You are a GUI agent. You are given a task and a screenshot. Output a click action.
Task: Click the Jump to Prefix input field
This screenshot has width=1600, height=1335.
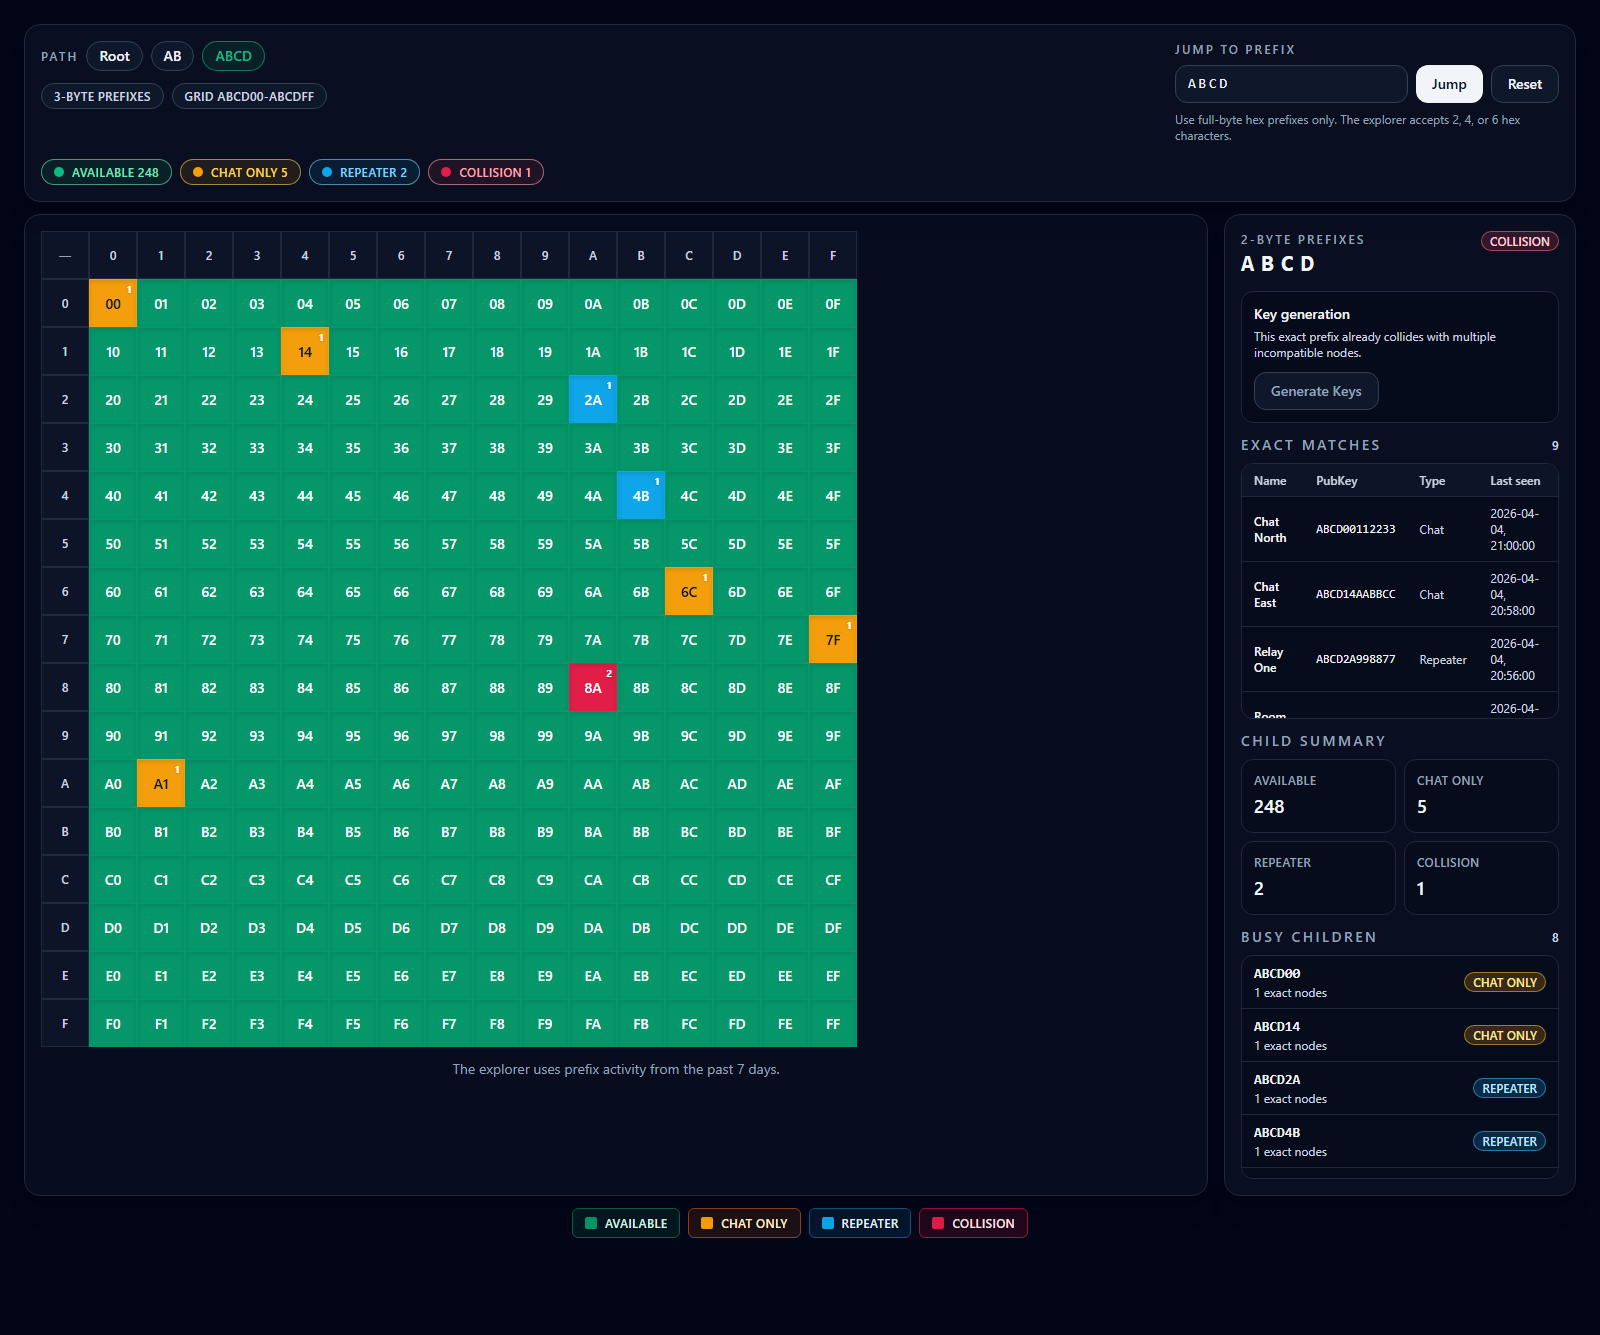(1290, 84)
